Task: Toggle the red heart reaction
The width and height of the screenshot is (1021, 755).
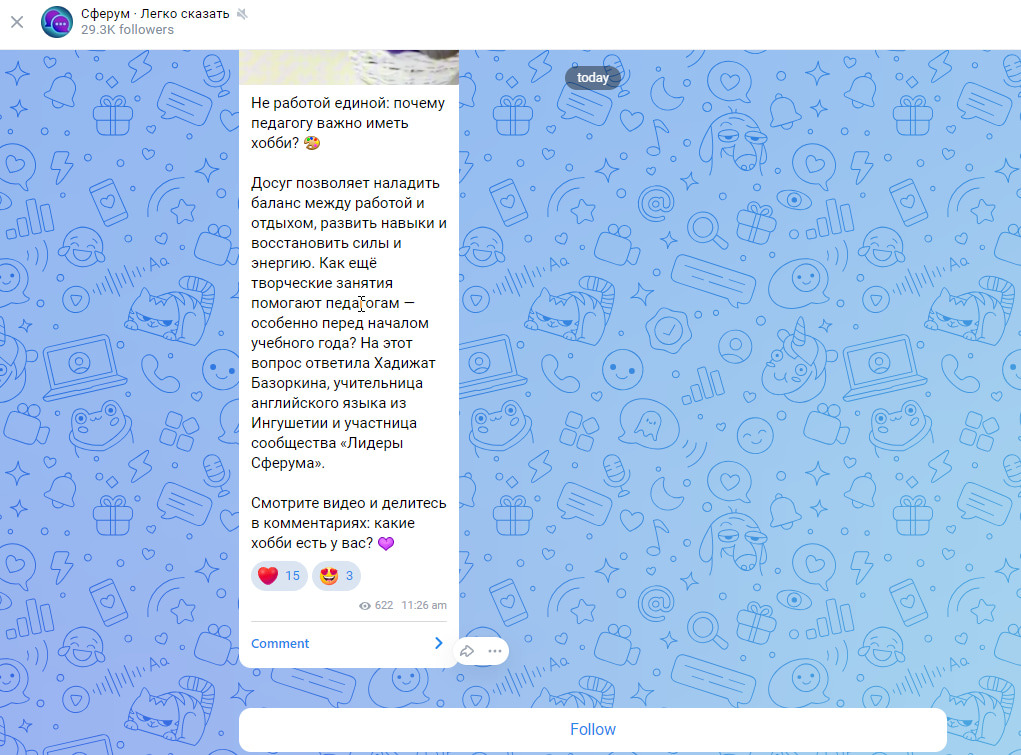Action: [x=279, y=576]
